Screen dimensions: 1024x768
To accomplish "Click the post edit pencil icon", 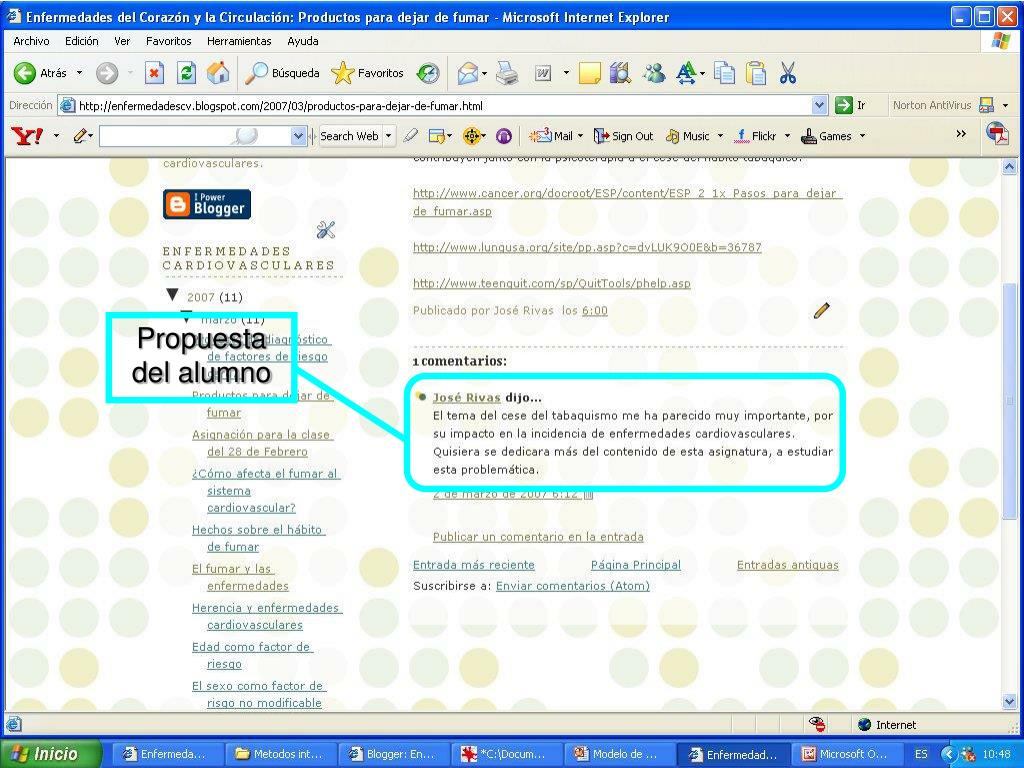I will [x=822, y=310].
